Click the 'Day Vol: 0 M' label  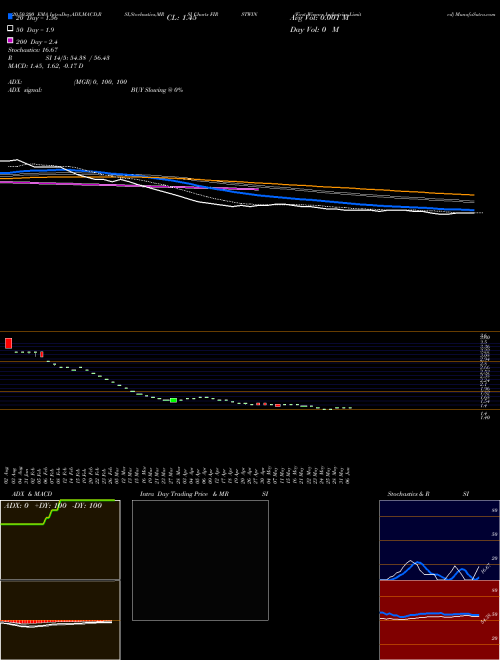point(314,29)
